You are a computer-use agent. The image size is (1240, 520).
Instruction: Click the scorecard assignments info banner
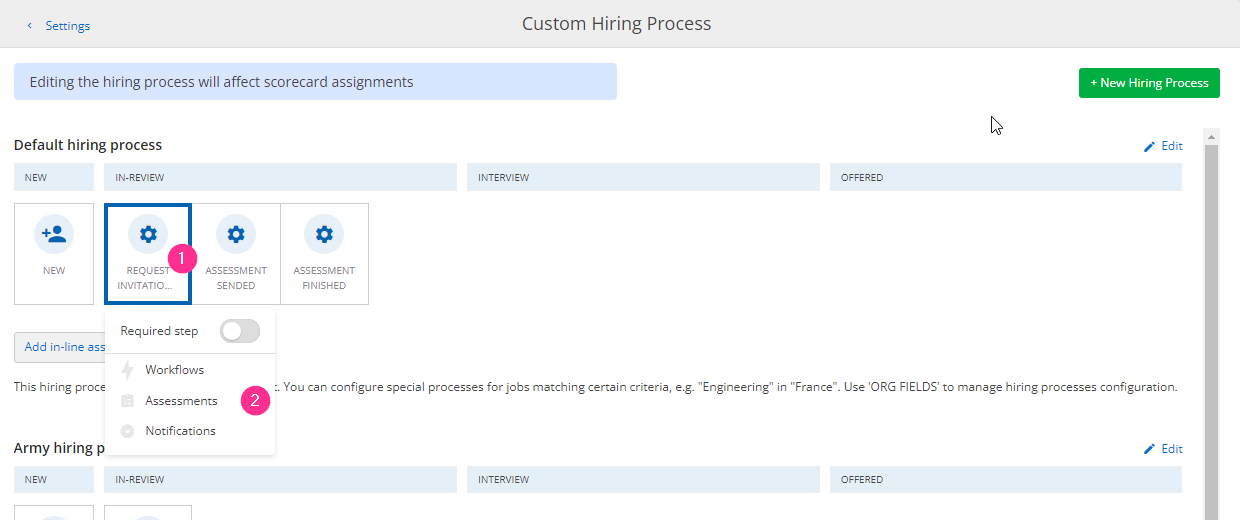point(315,82)
